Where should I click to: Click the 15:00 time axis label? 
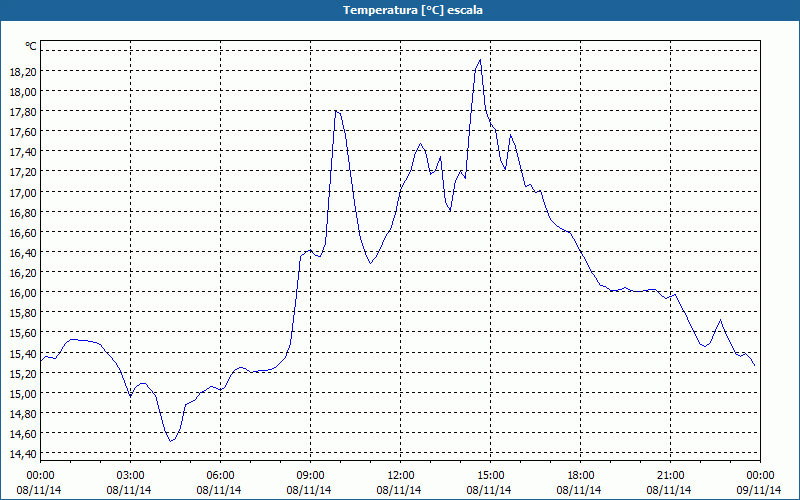click(490, 476)
